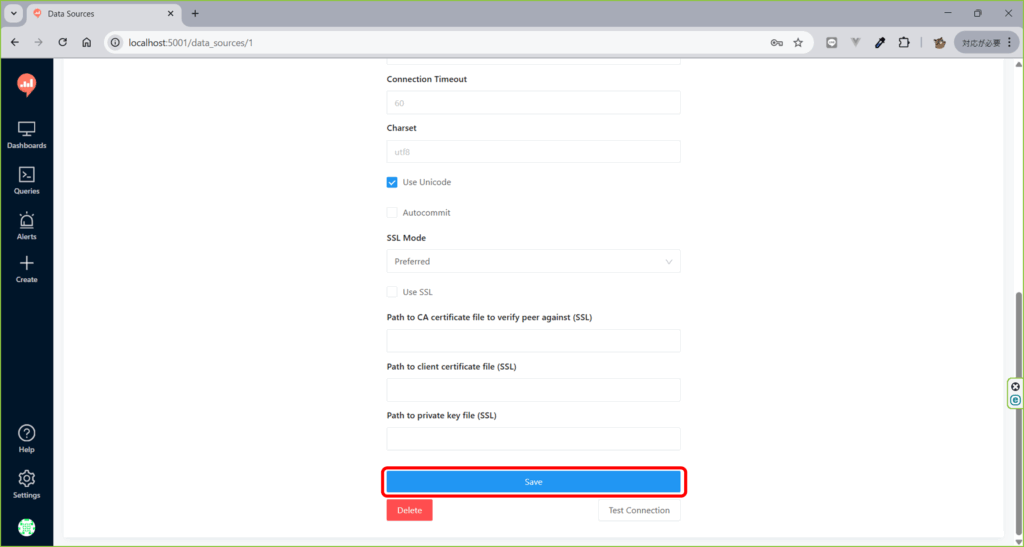Go to Alerts in sidebar

coord(26,225)
